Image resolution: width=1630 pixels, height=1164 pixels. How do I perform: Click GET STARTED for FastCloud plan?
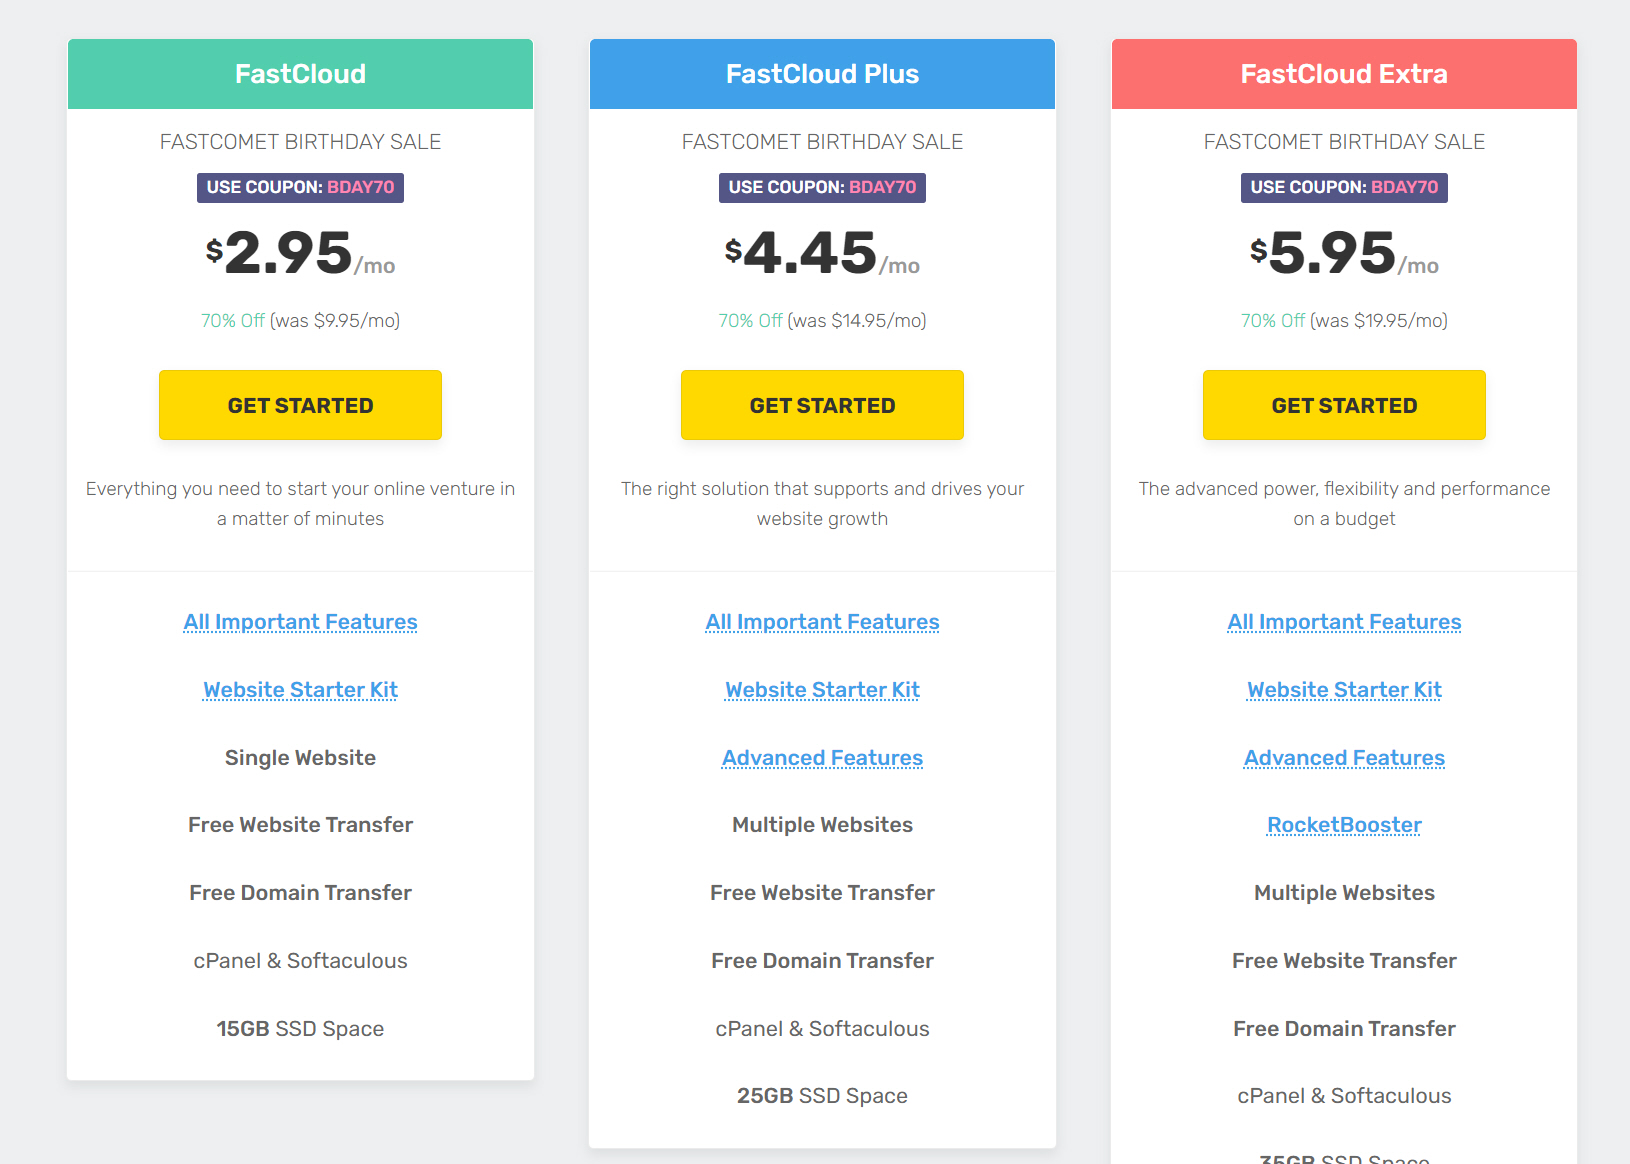[300, 405]
